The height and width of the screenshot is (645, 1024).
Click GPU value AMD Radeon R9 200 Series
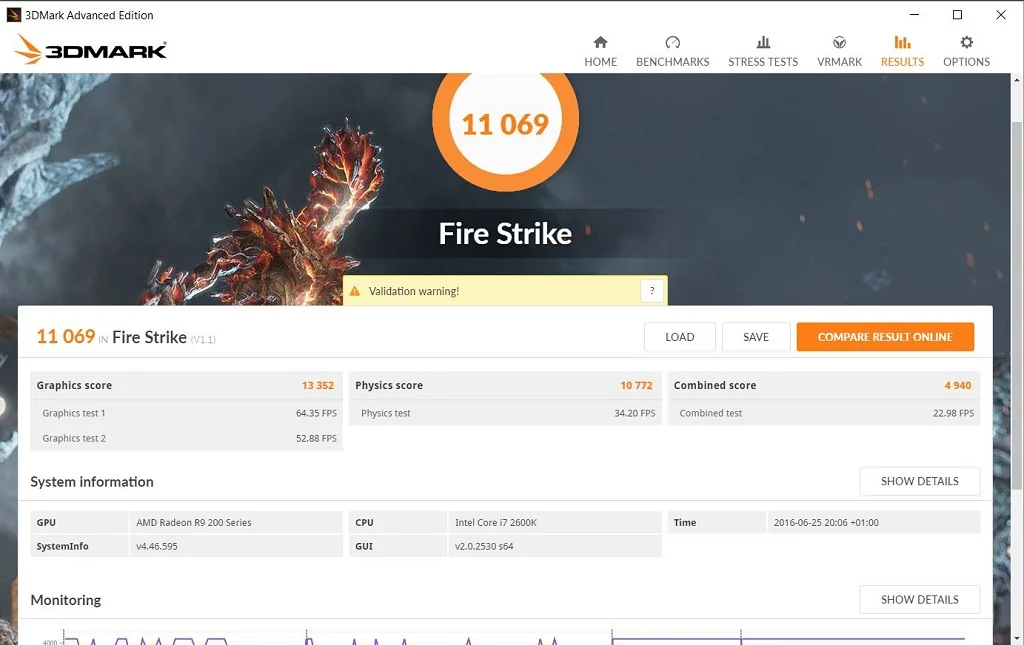194,522
